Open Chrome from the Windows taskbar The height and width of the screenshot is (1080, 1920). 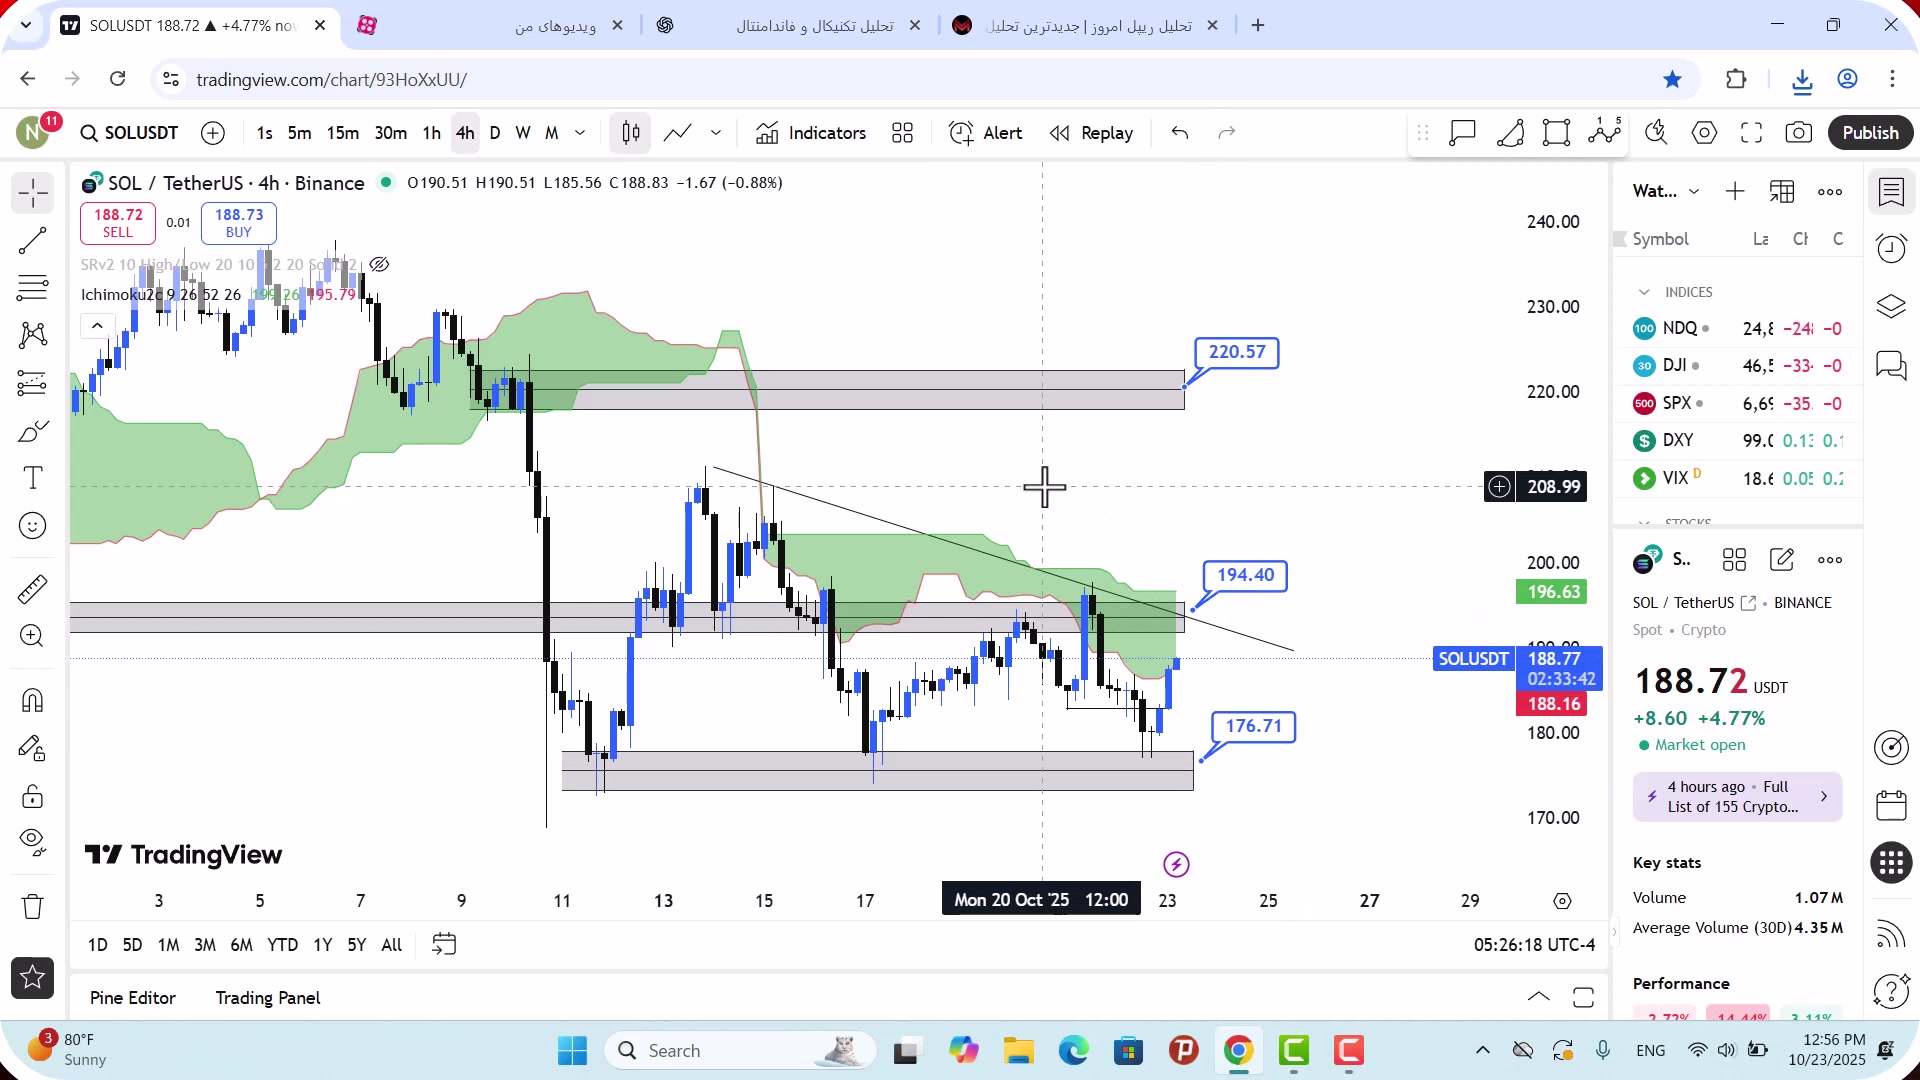pos(1238,1051)
